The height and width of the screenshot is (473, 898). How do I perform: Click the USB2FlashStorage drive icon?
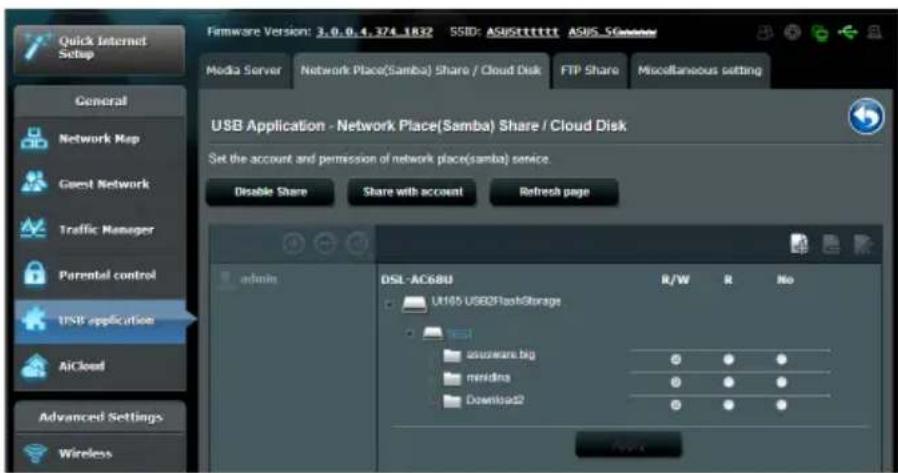tap(414, 303)
